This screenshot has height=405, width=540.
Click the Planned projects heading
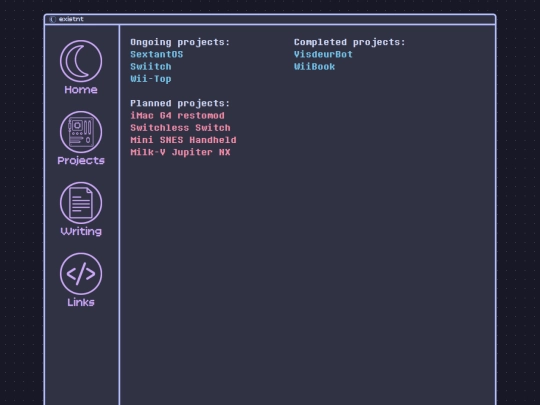[x=180, y=103]
